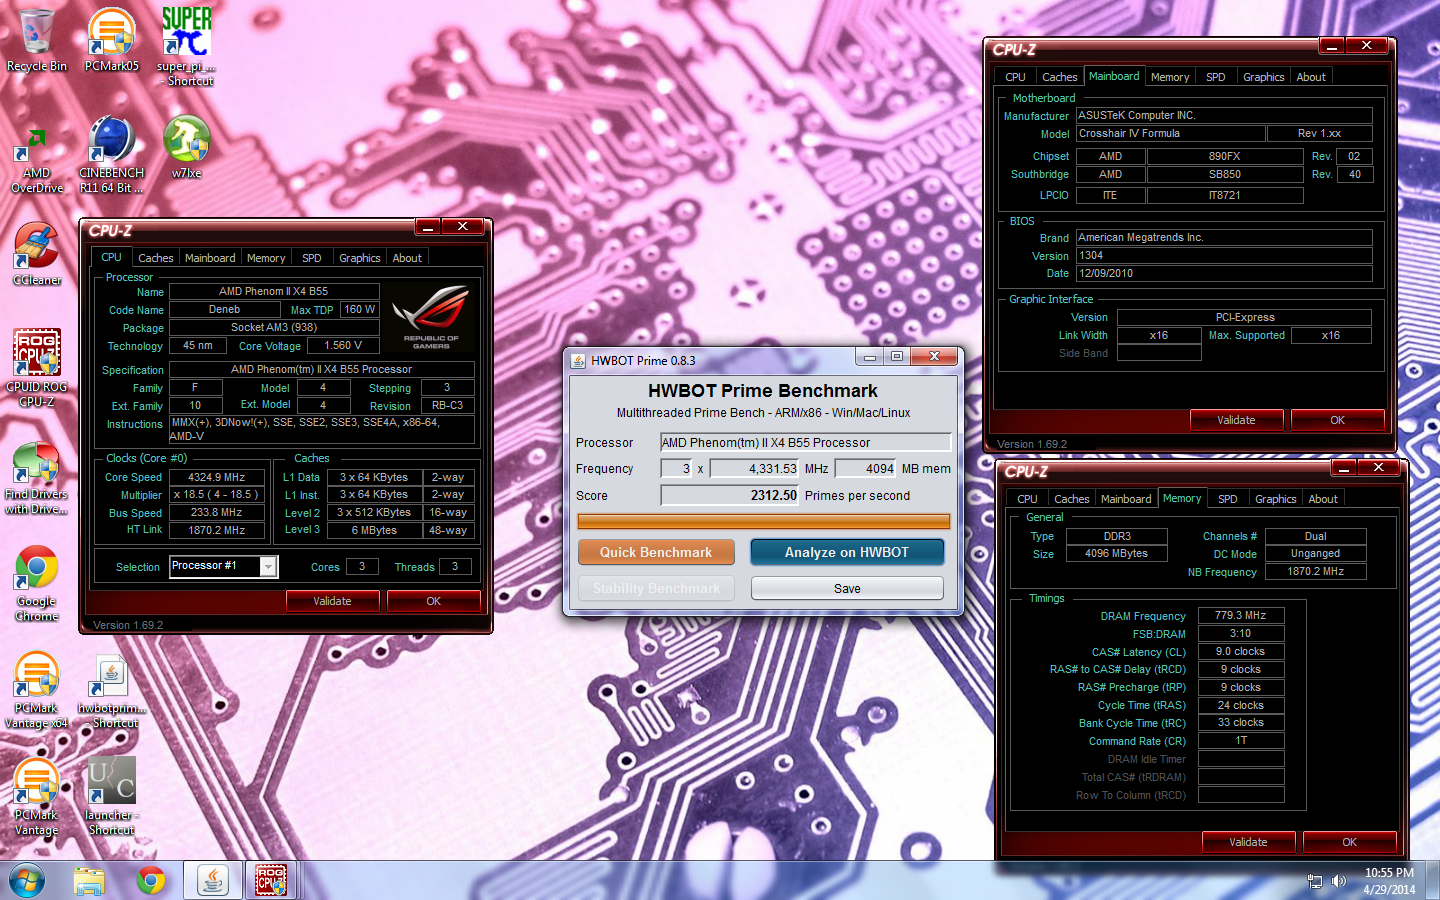Open PCMark Vantage x64 desktop icon

(x=37, y=690)
